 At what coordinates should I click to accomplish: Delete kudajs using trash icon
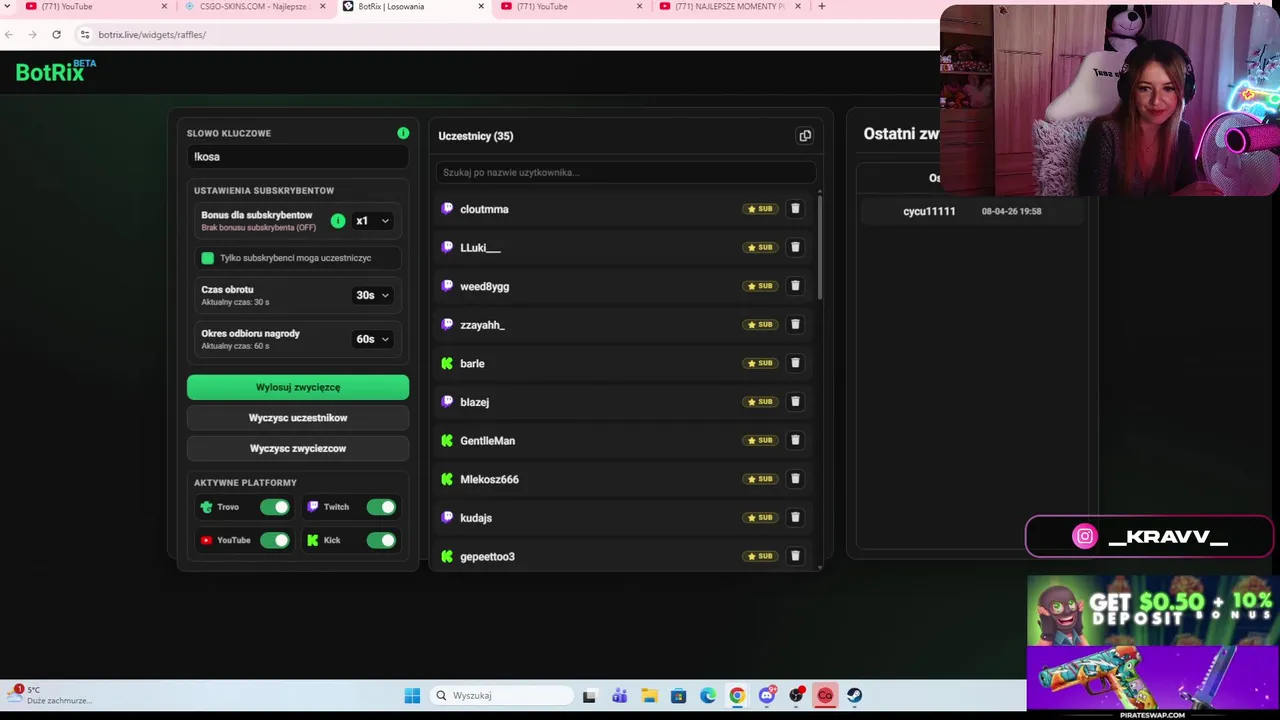(795, 517)
